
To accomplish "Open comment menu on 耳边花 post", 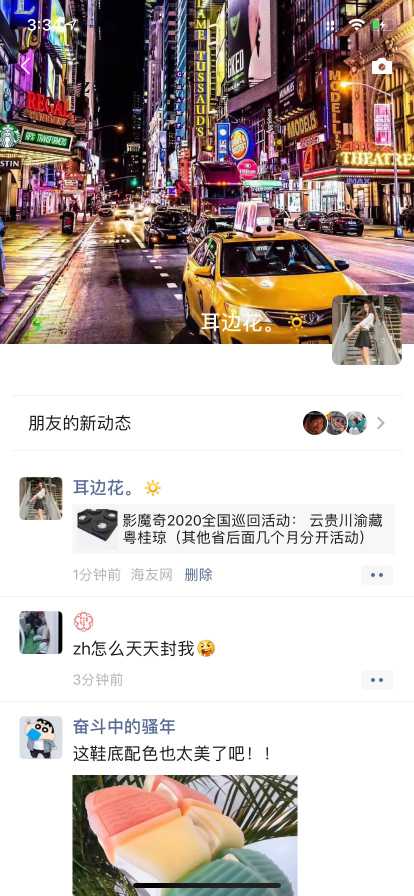I will click(x=377, y=575).
